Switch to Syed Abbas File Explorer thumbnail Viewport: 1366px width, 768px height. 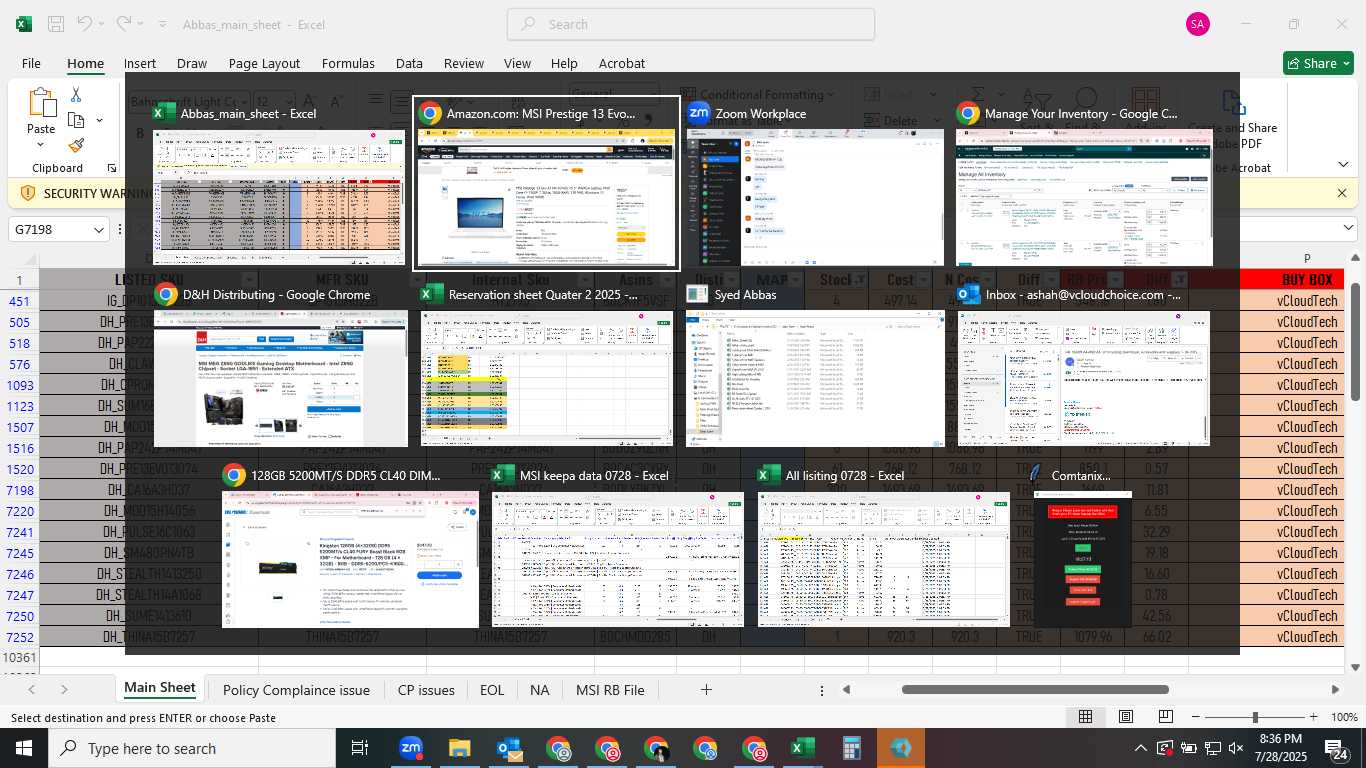815,364
